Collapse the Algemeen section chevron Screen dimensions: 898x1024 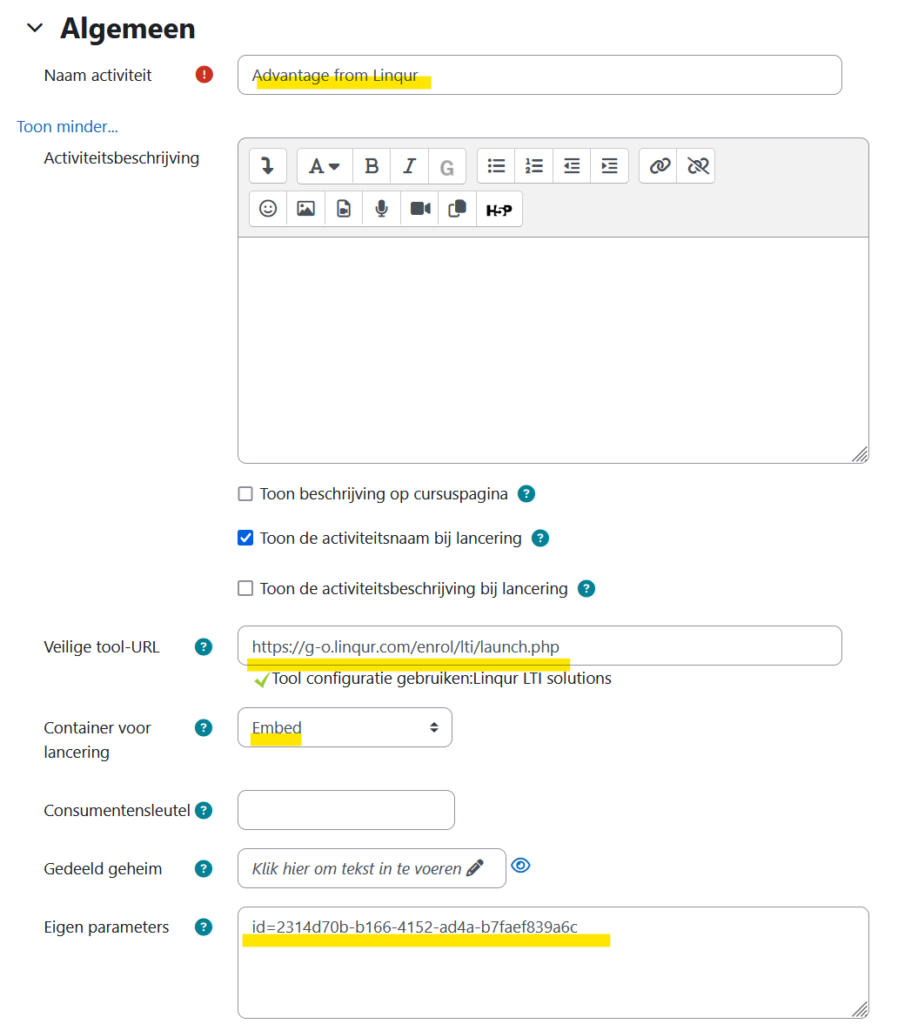coord(35,29)
